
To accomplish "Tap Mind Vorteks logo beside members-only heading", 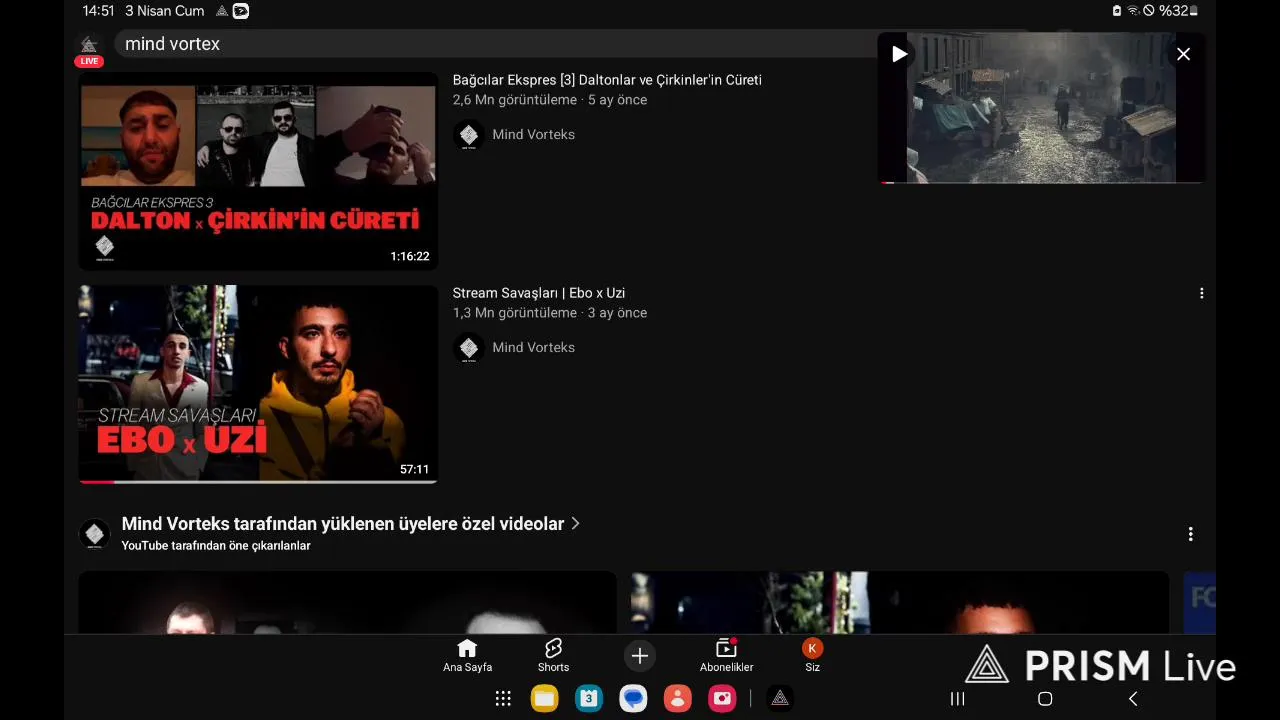I will (x=94, y=534).
